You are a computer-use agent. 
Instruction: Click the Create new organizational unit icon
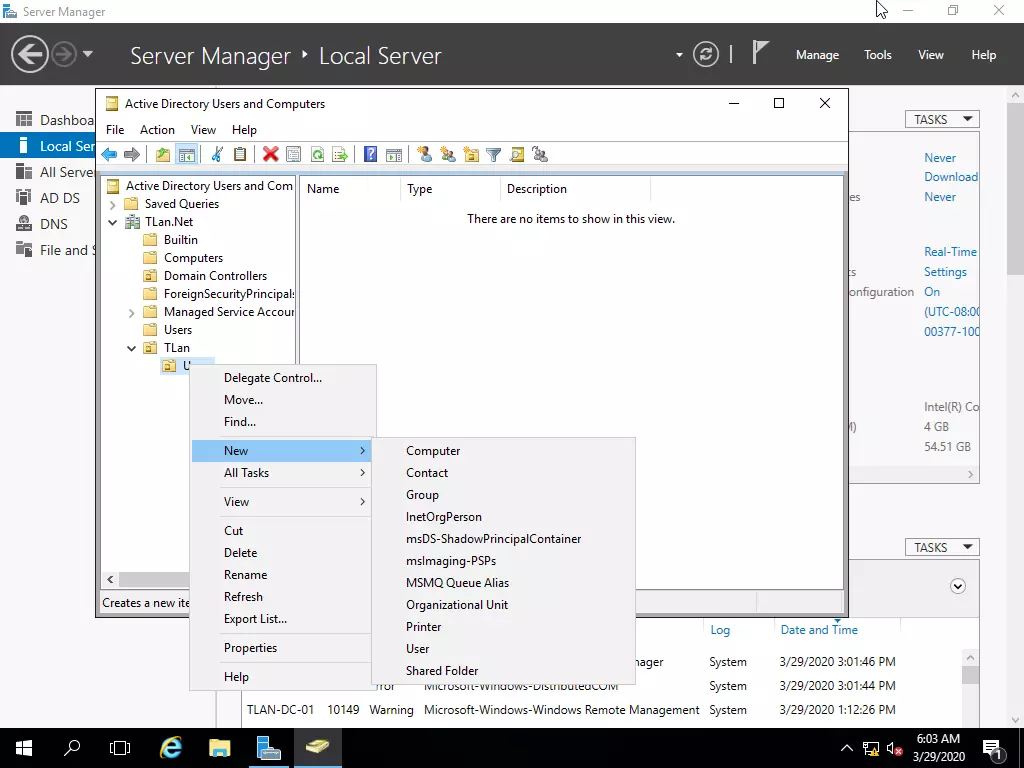(x=471, y=155)
